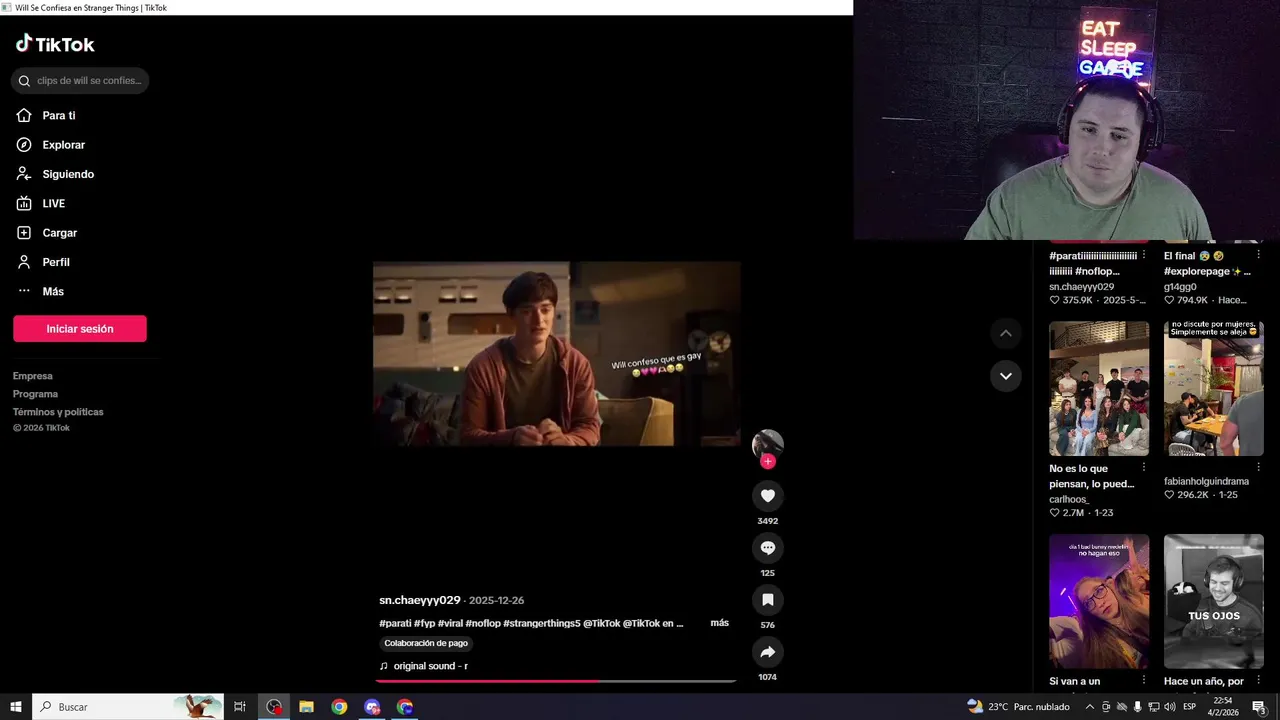Click the Iniciar sesión button
Viewport: 1280px width, 720px height.
tap(80, 328)
